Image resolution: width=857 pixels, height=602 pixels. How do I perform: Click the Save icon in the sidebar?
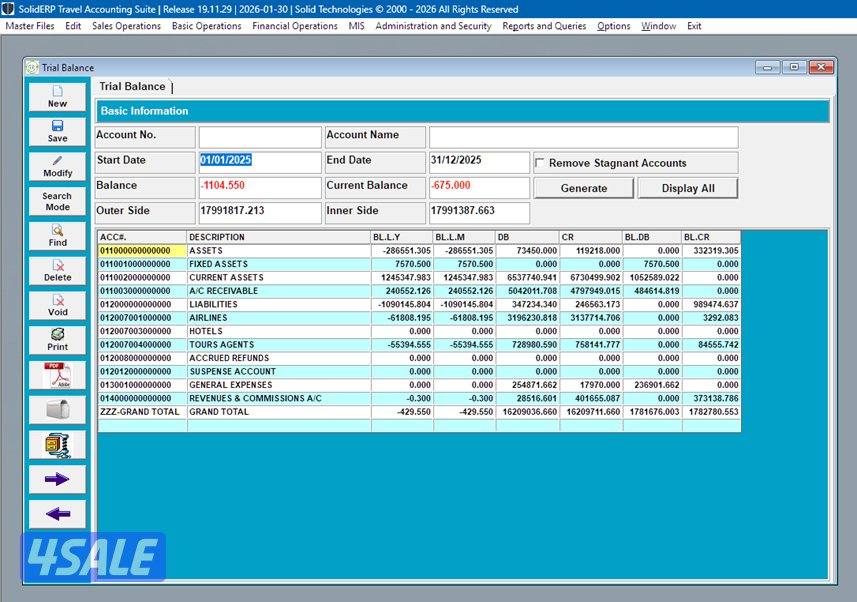coord(56,131)
